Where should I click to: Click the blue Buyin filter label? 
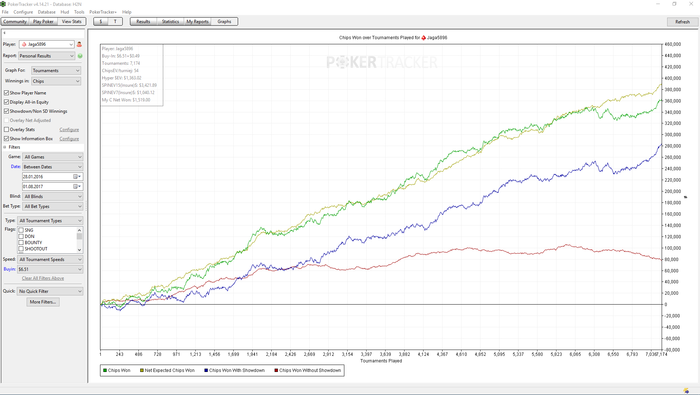(9, 270)
